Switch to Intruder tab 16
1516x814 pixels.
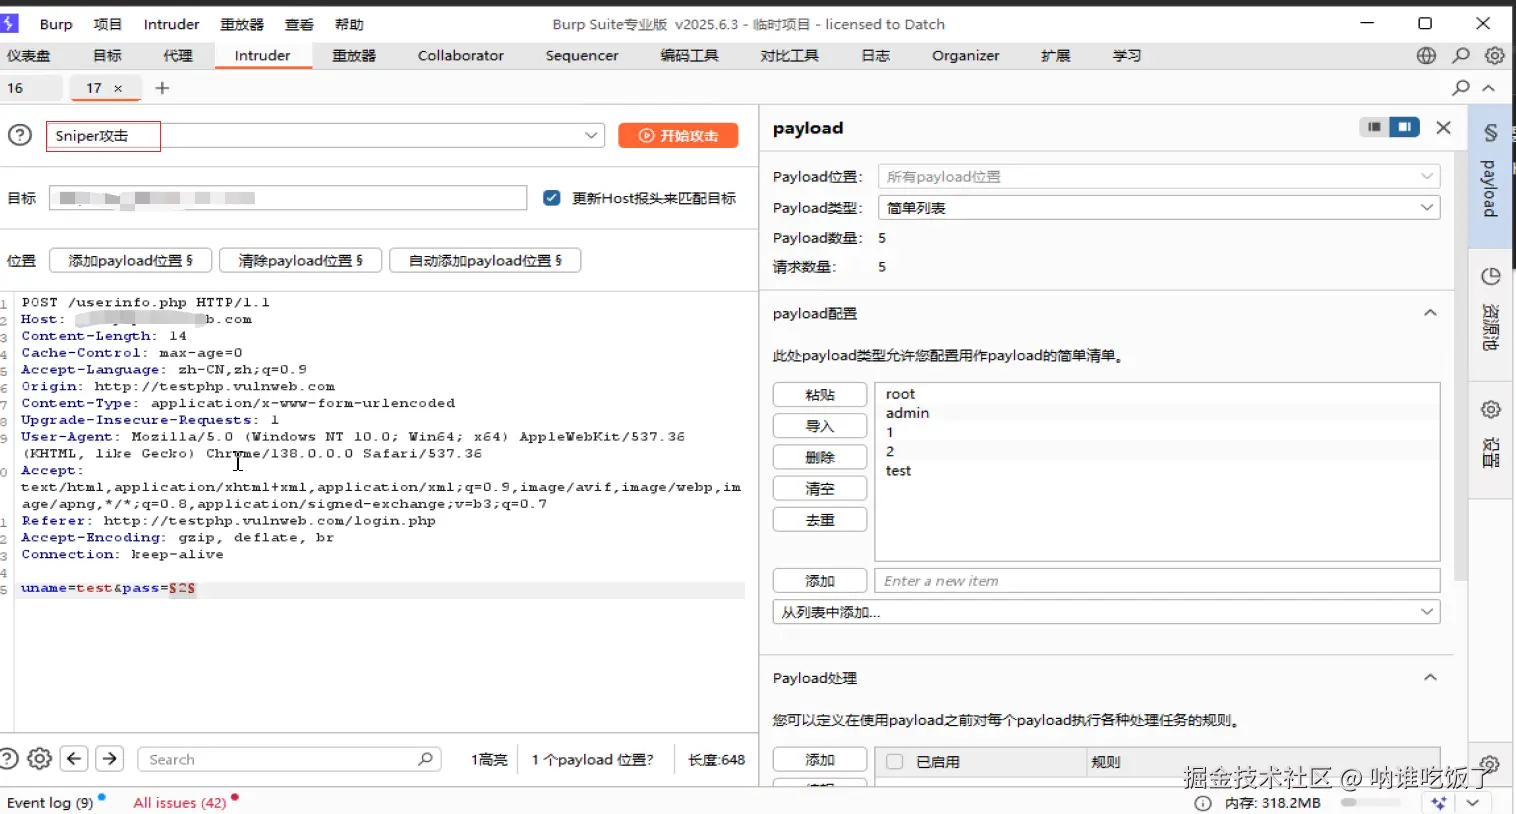(x=15, y=88)
